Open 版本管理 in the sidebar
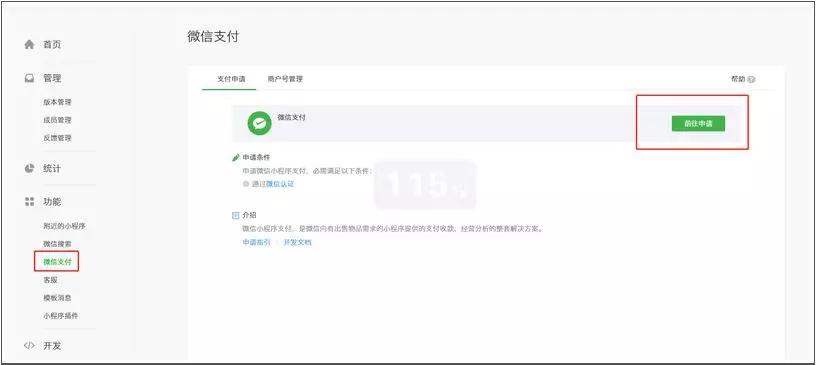This screenshot has height=365, width=816. coord(57,102)
